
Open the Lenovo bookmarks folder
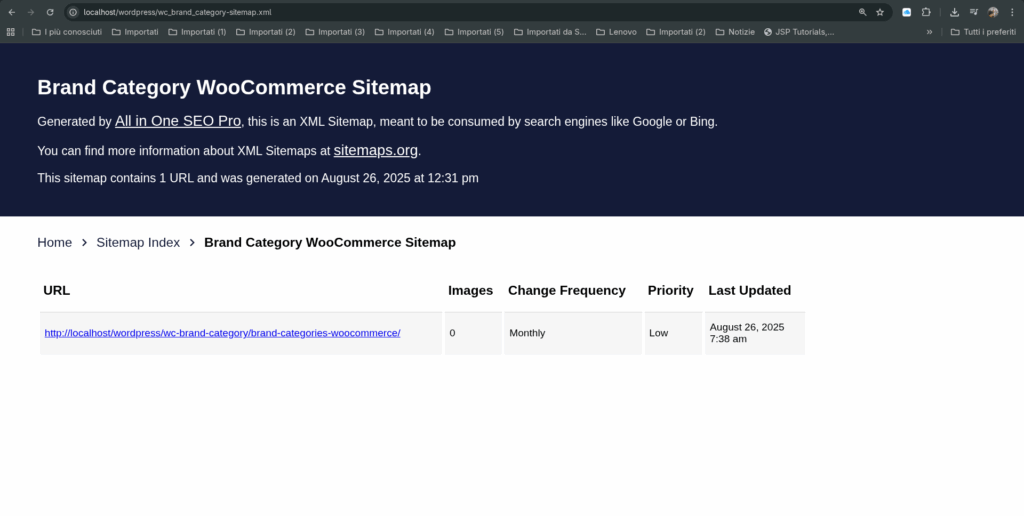(616, 31)
